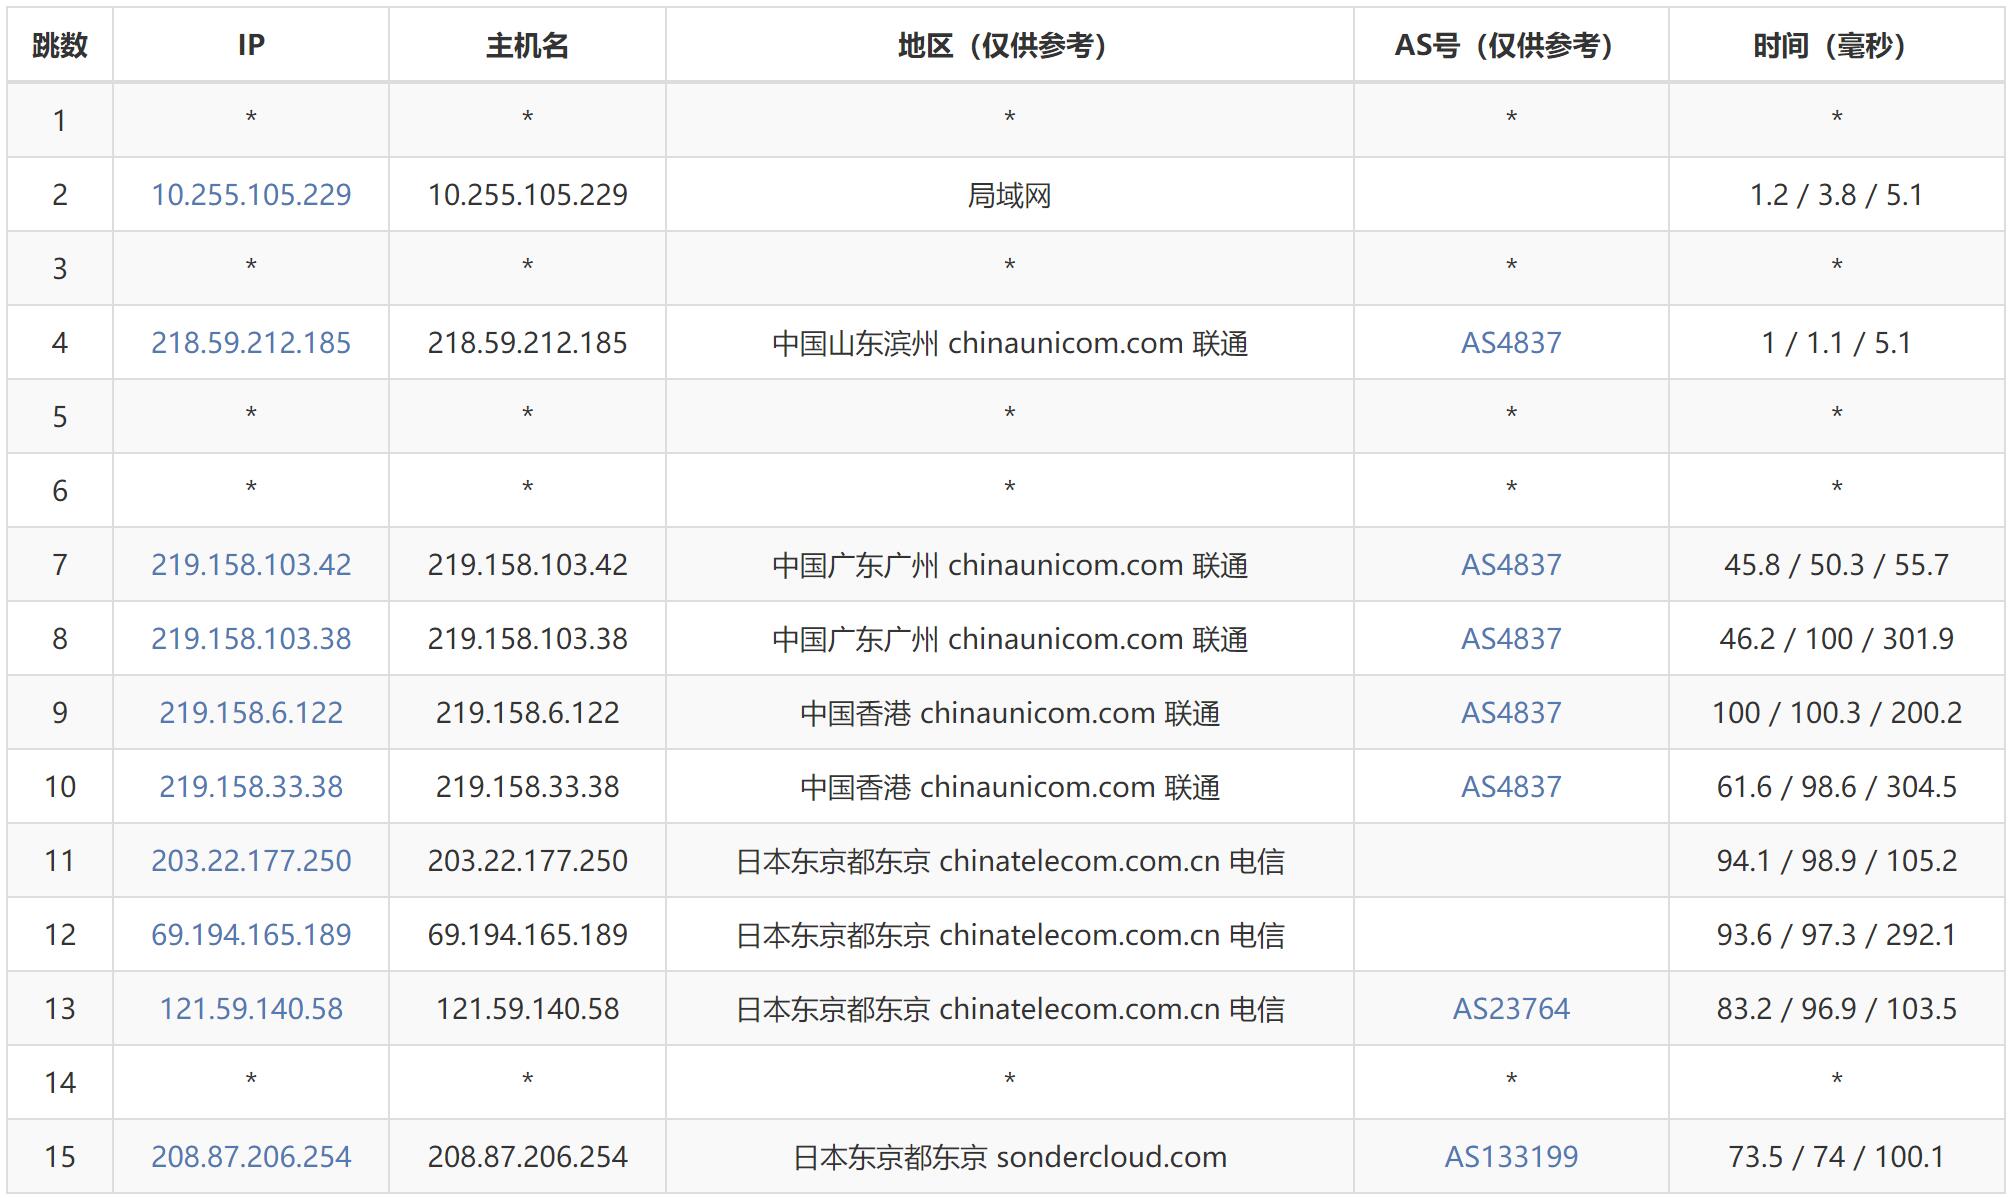2010x1198 pixels.
Task: Select the 中国山东滨州 chinaunicom.com 联通 cell
Action: pyautogui.click(x=1010, y=342)
